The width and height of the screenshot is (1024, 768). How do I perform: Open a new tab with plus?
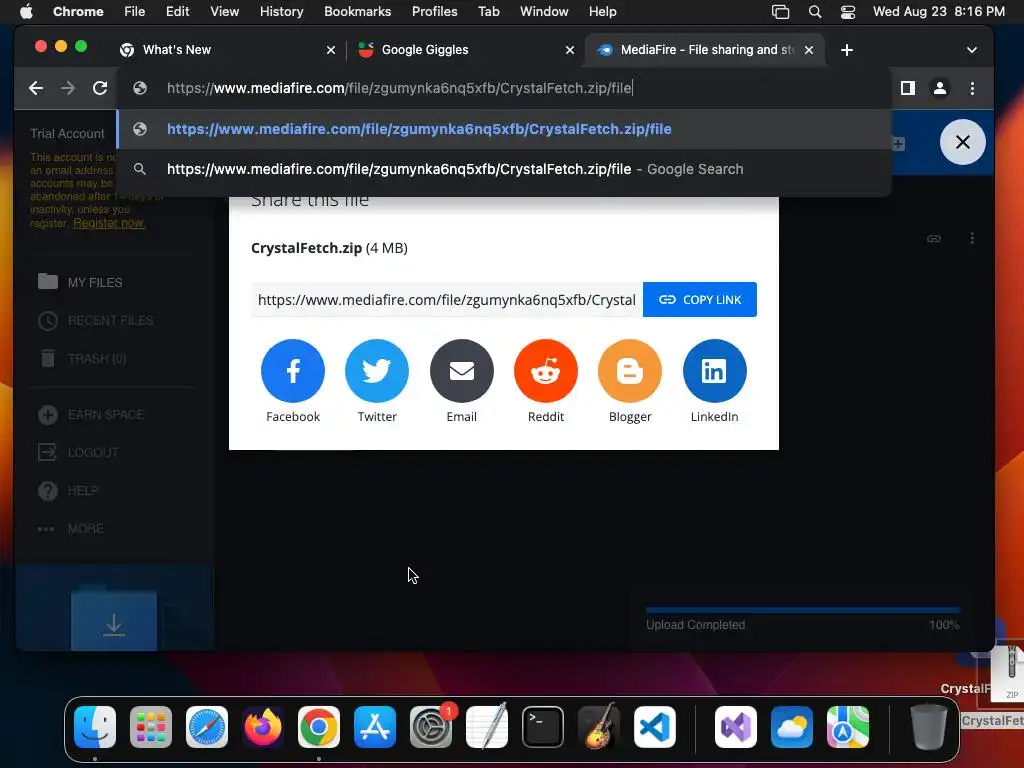847,50
